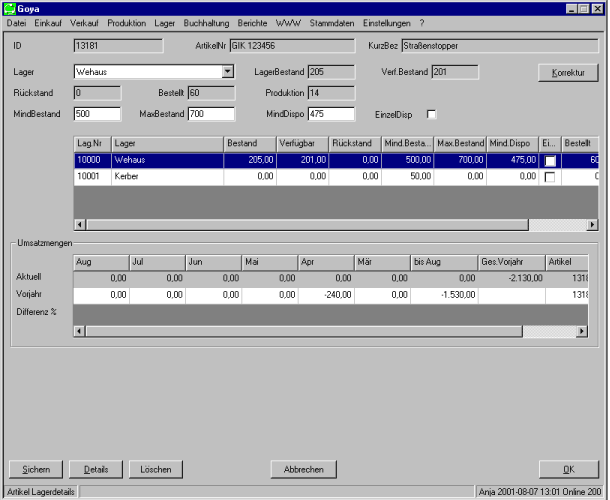Click the Bestellt field showing 60

coord(211,93)
